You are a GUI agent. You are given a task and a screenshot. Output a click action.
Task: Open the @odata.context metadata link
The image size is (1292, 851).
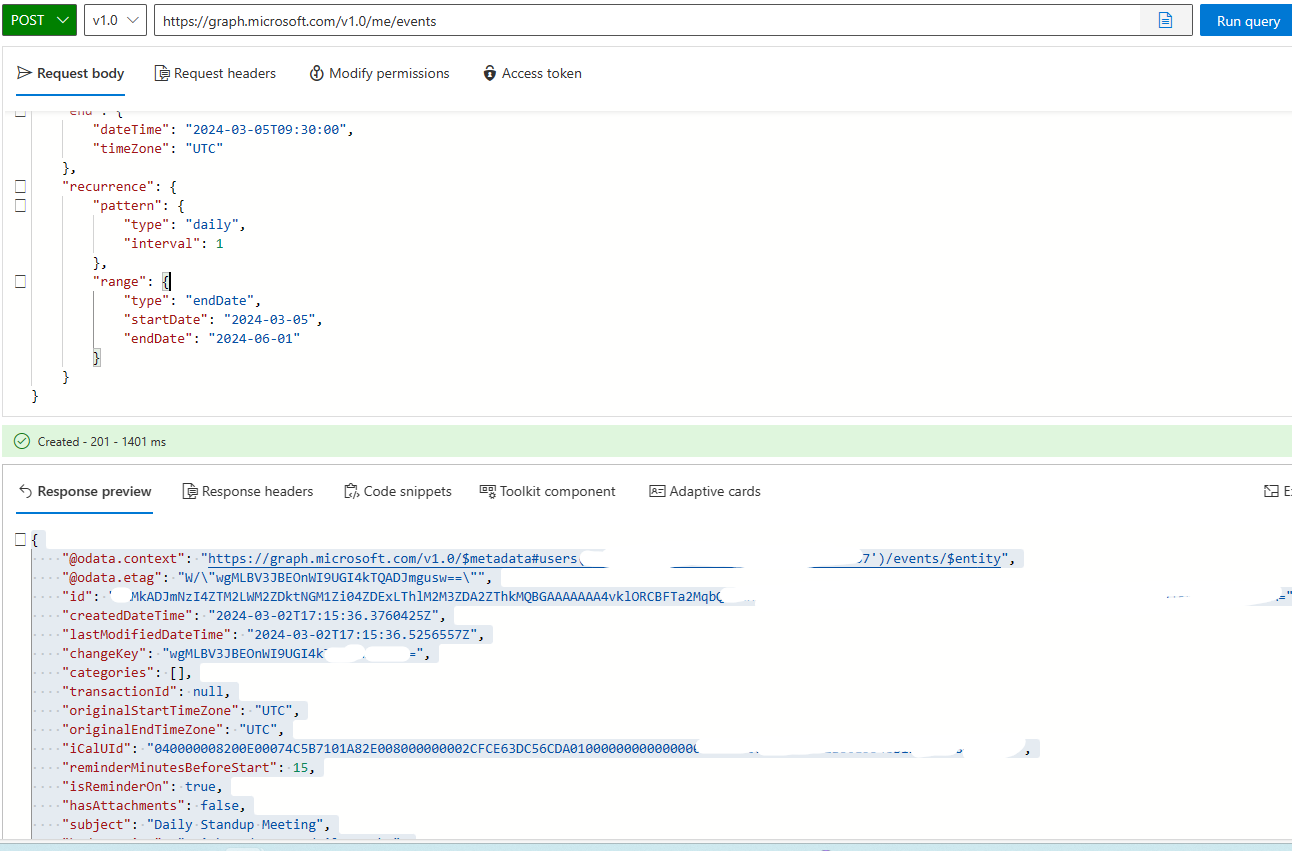[605, 559]
